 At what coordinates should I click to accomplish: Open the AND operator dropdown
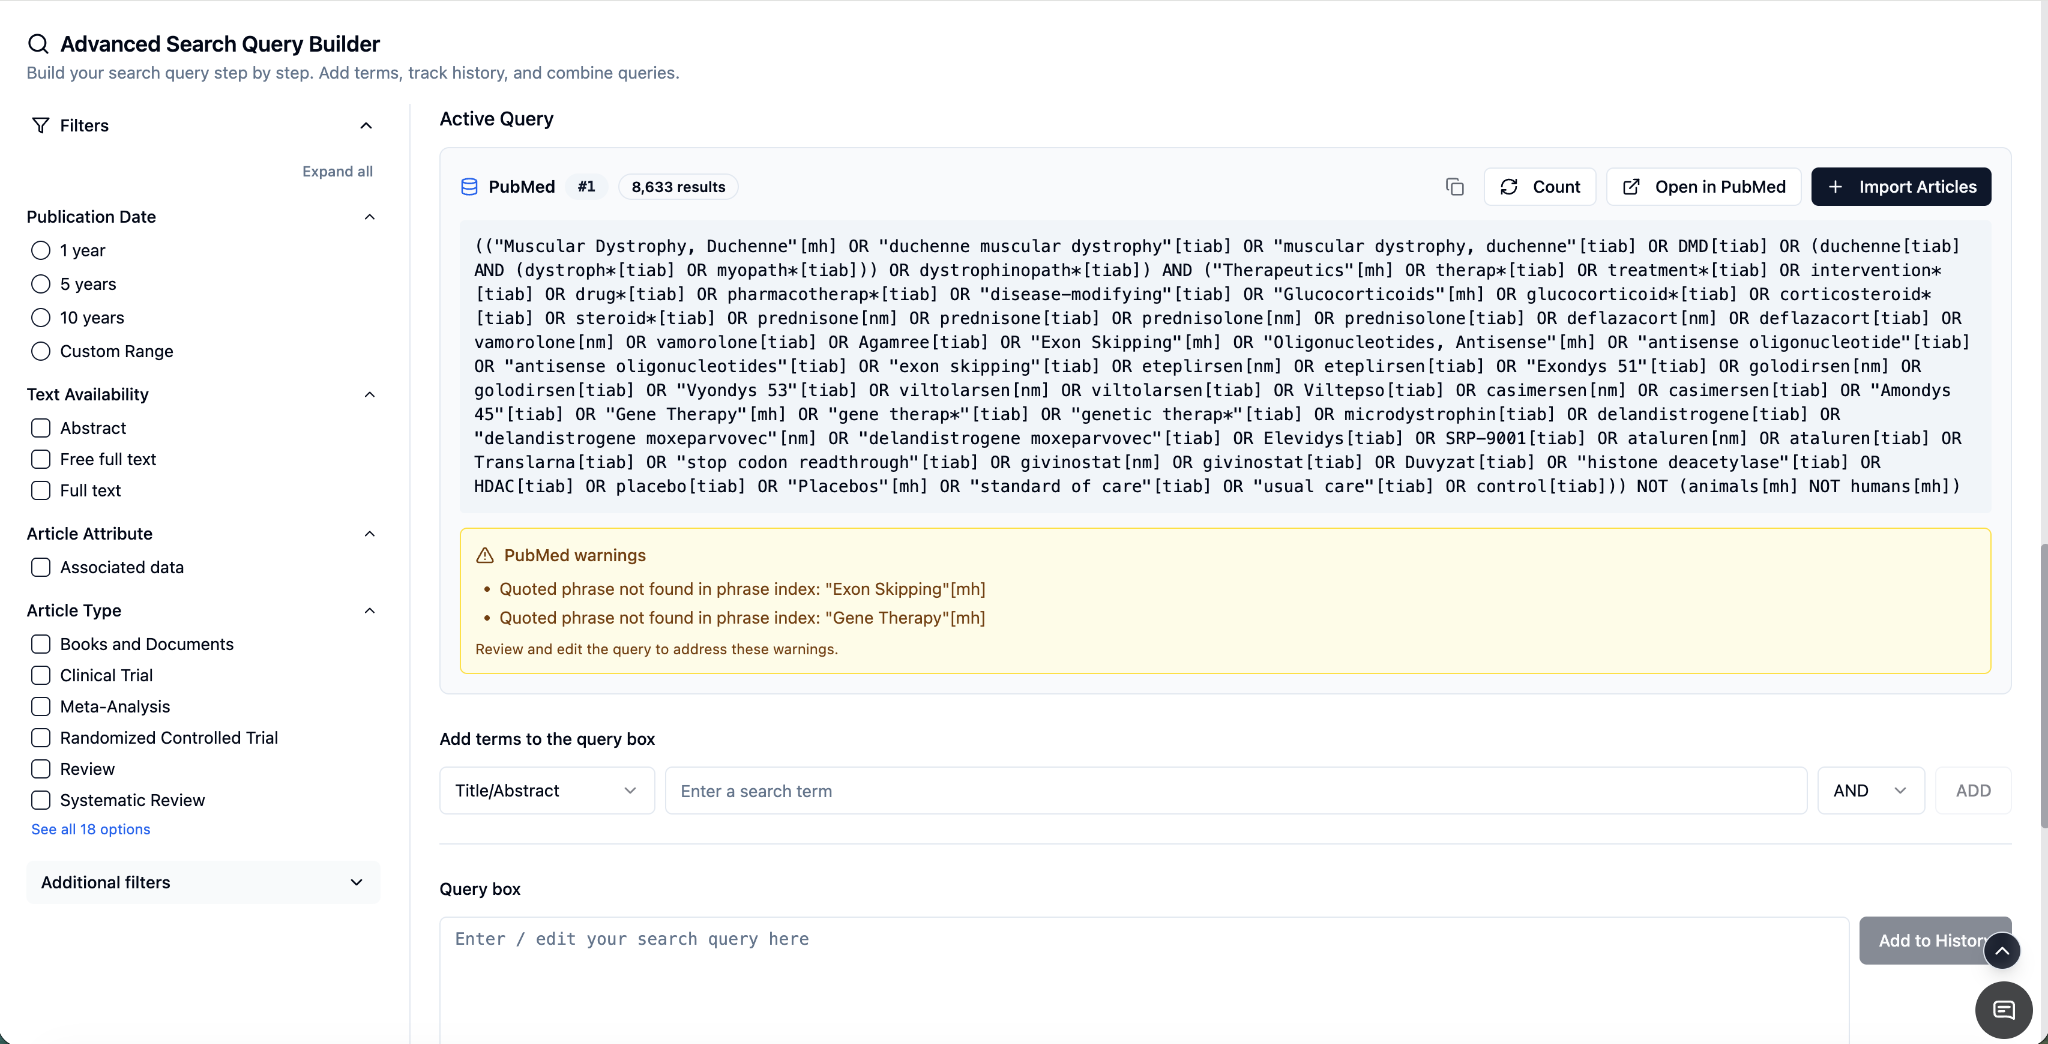pos(1871,791)
